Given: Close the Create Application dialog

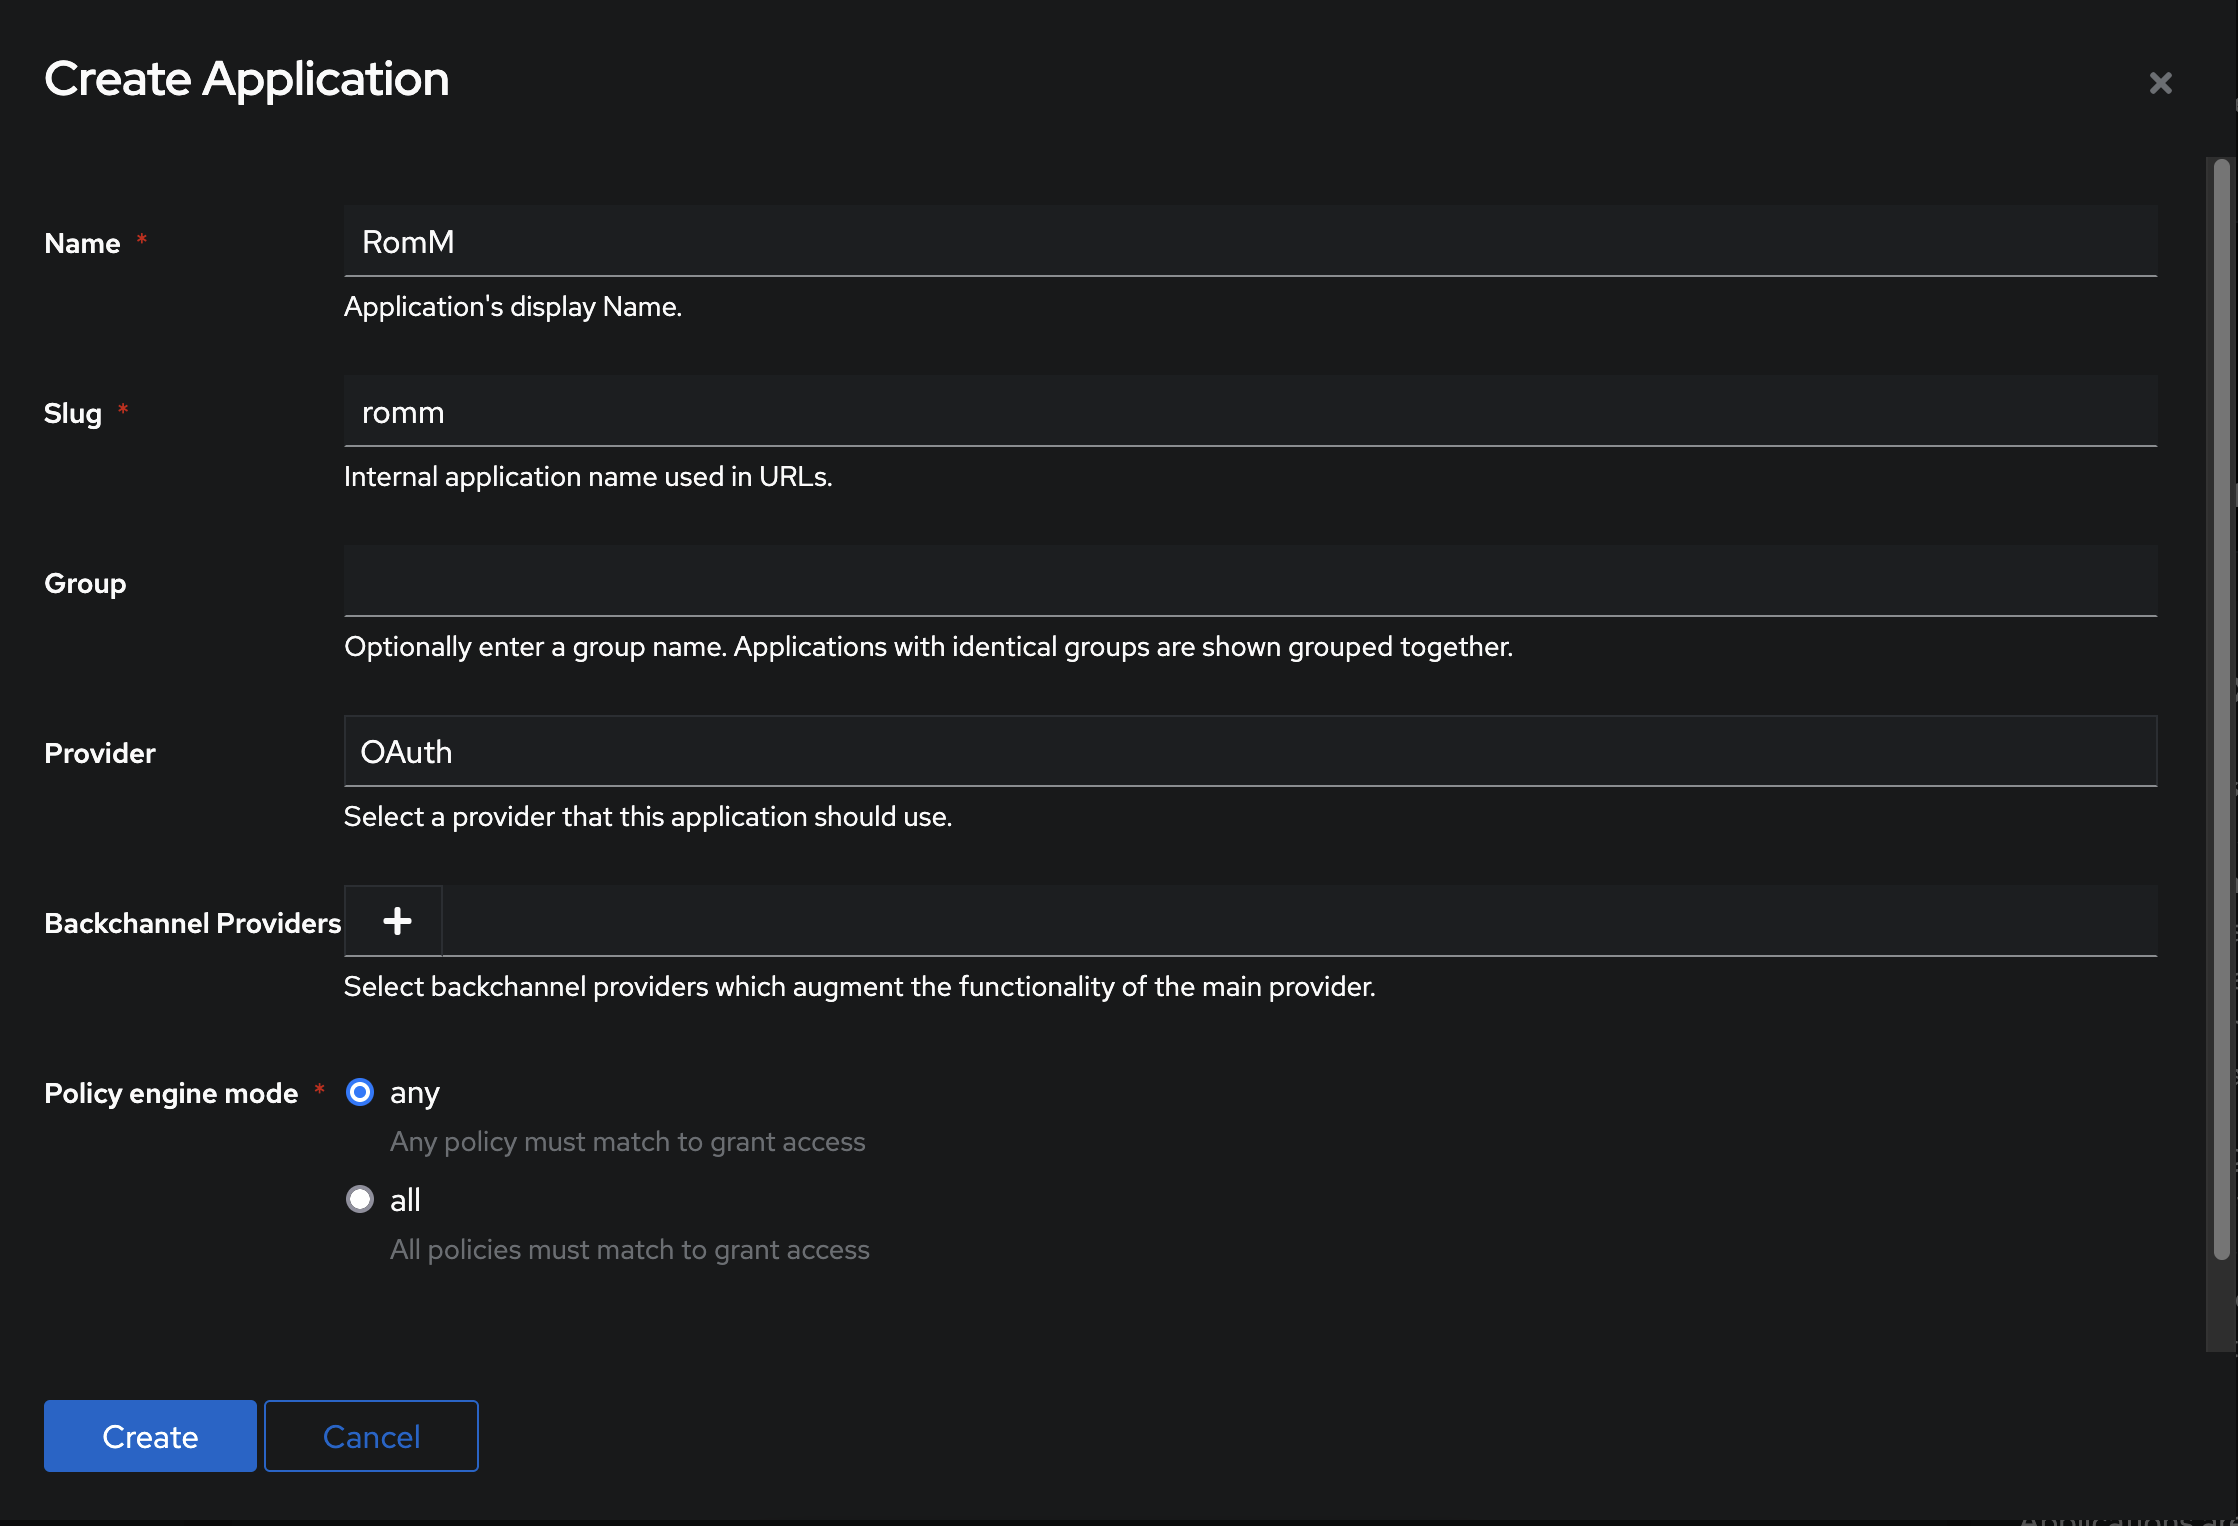Looking at the screenshot, I should [x=2160, y=83].
